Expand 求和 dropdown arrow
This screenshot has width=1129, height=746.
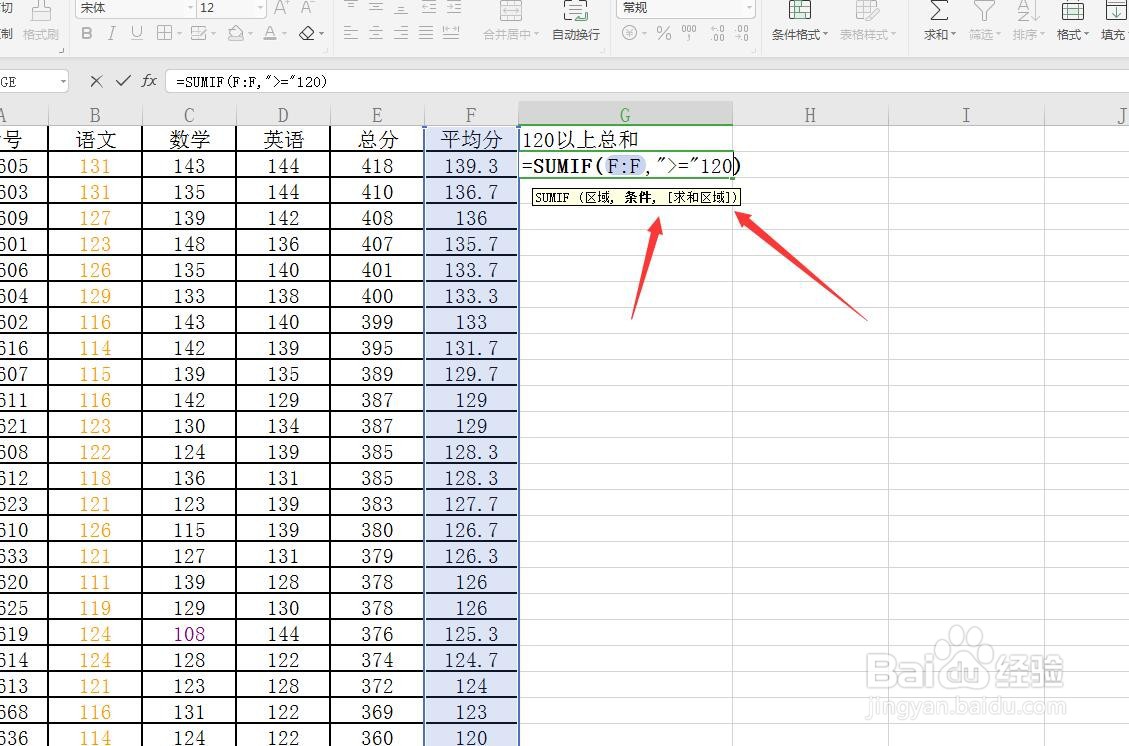coord(953,35)
